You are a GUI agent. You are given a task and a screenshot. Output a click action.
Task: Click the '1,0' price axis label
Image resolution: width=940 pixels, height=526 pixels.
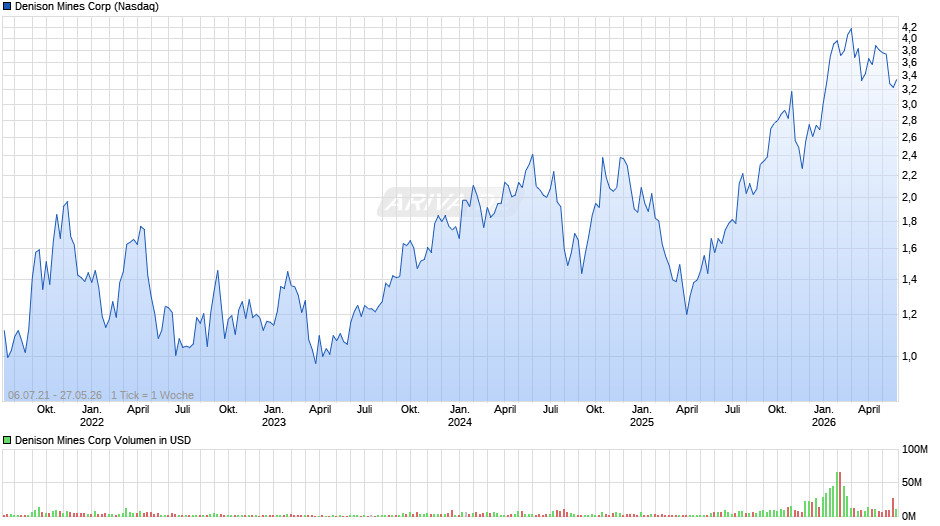tap(909, 356)
